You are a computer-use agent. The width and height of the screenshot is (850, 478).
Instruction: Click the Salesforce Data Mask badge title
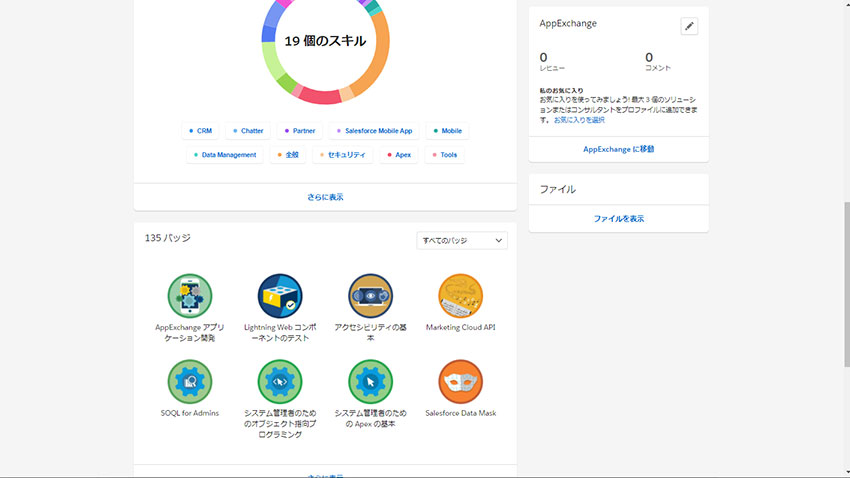460,413
